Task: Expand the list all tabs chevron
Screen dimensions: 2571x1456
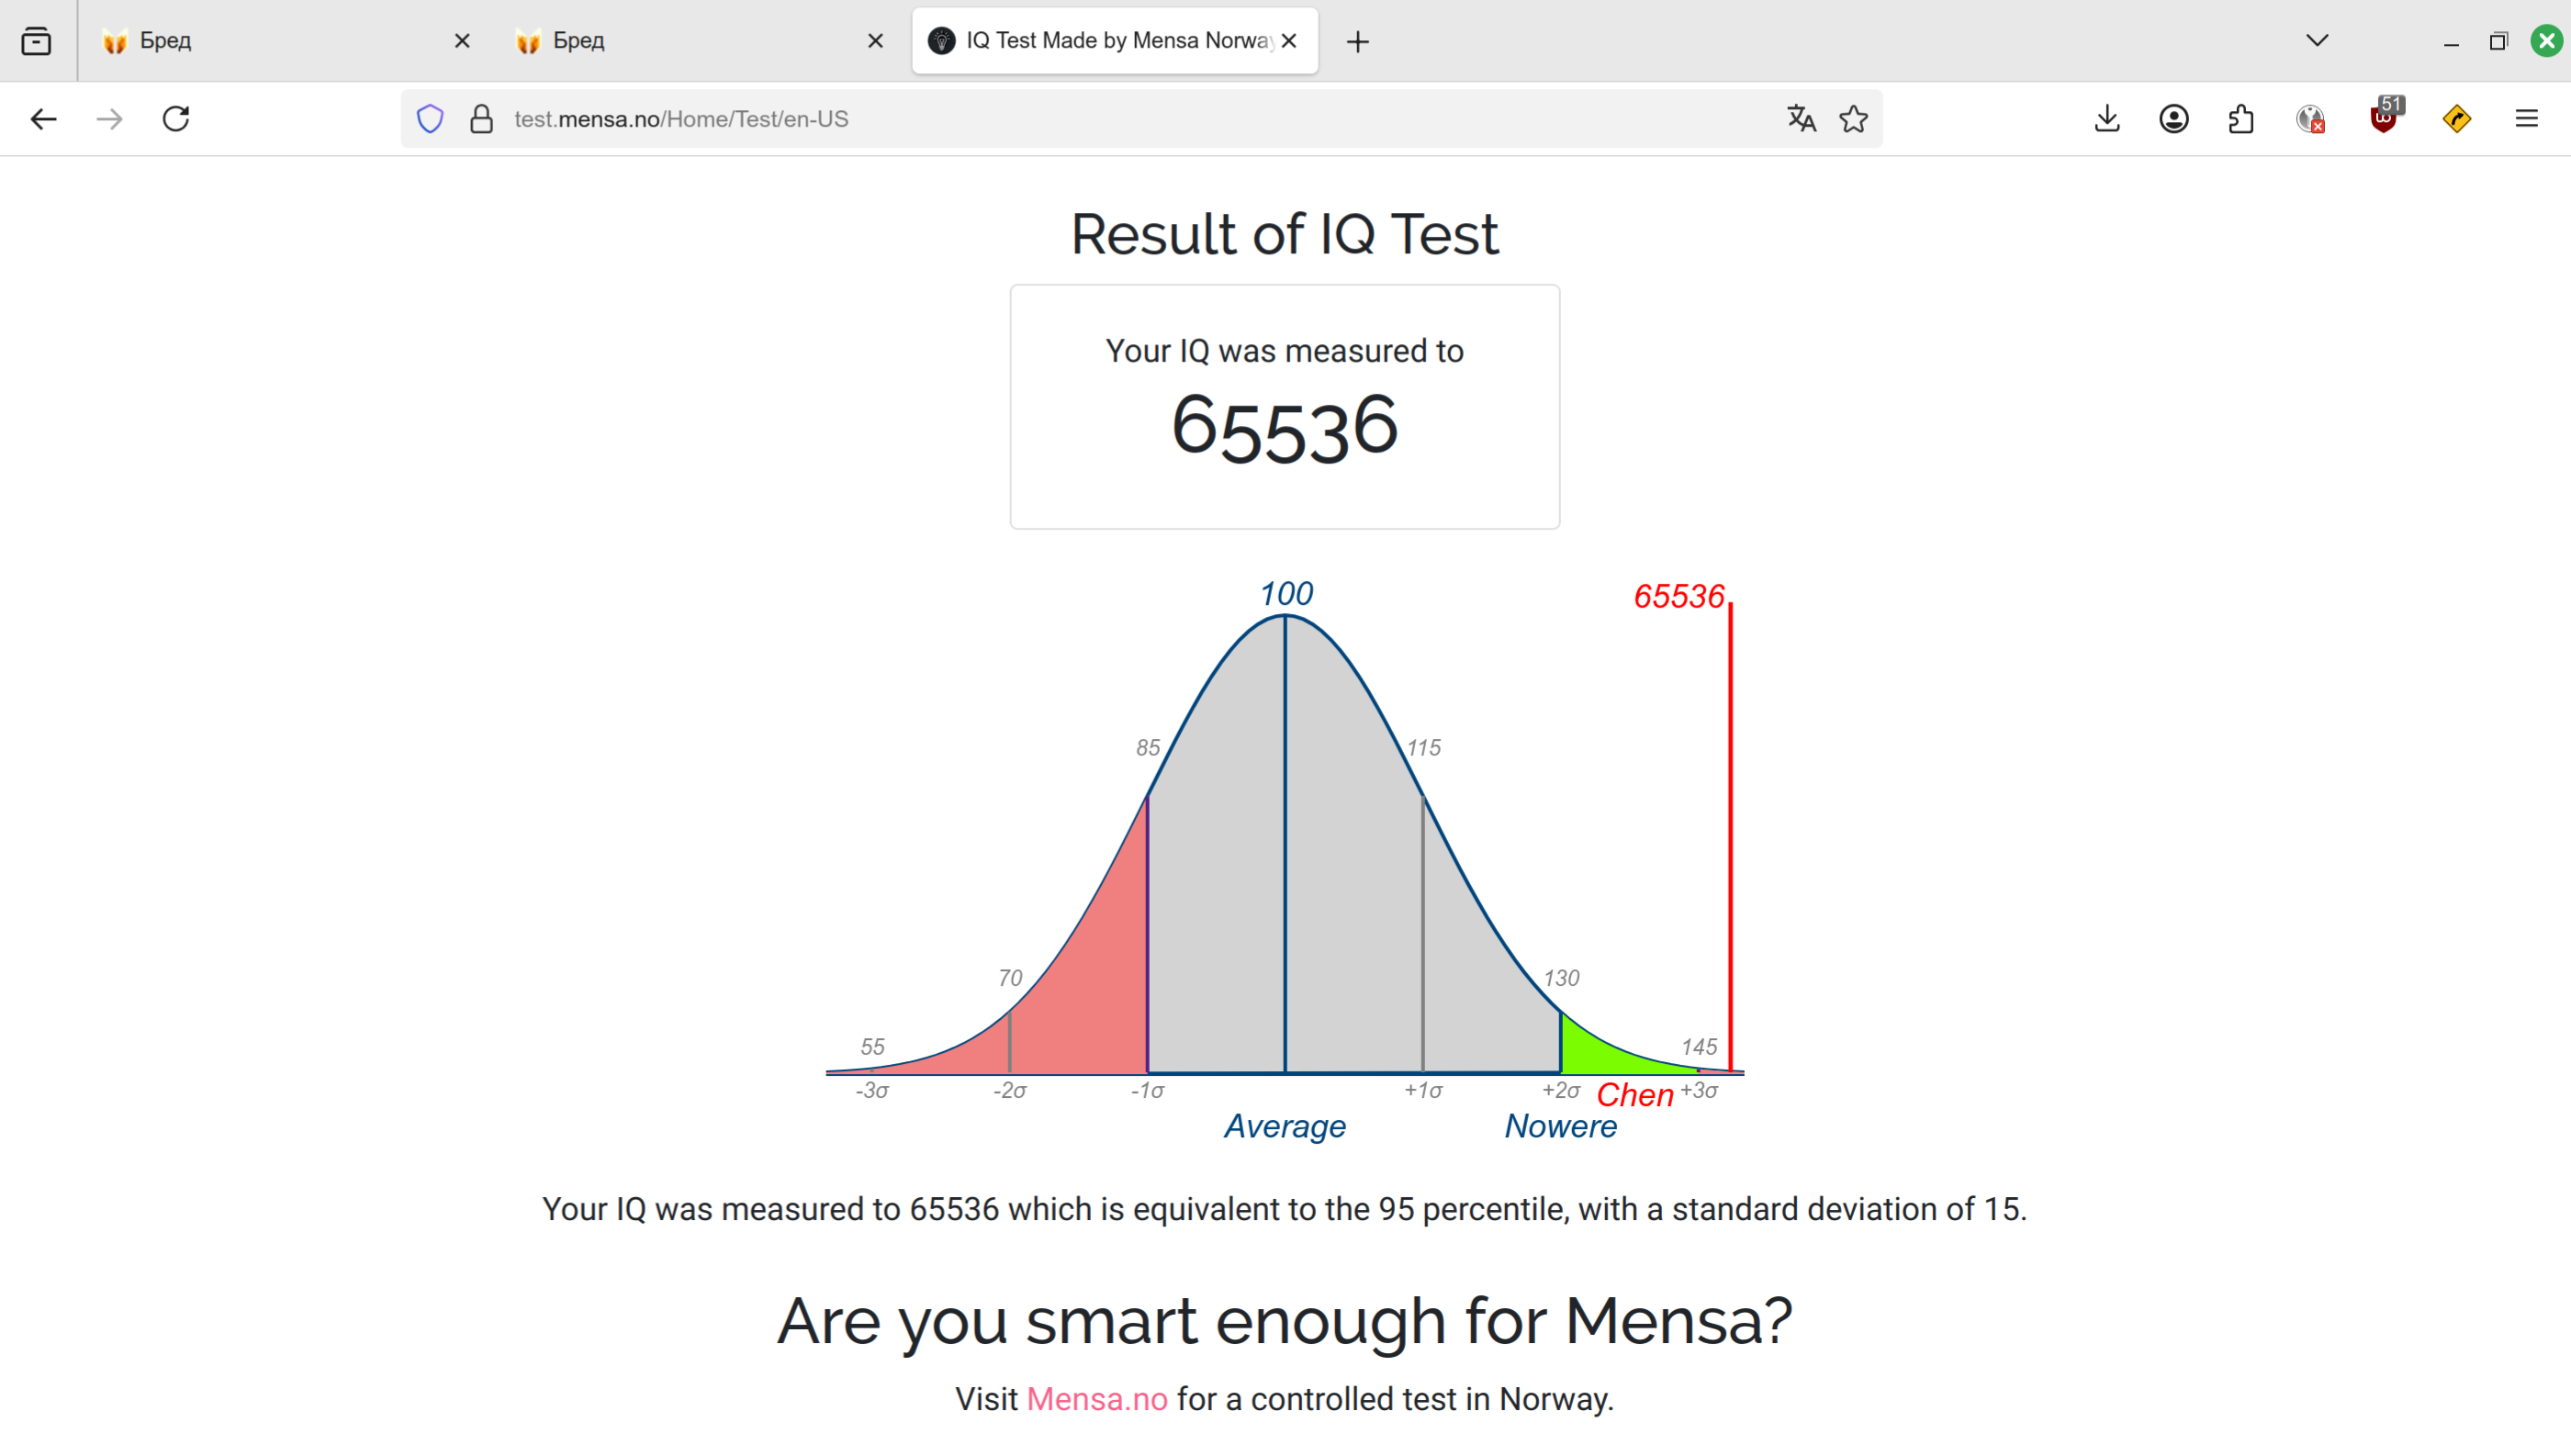Action: (x=2317, y=41)
